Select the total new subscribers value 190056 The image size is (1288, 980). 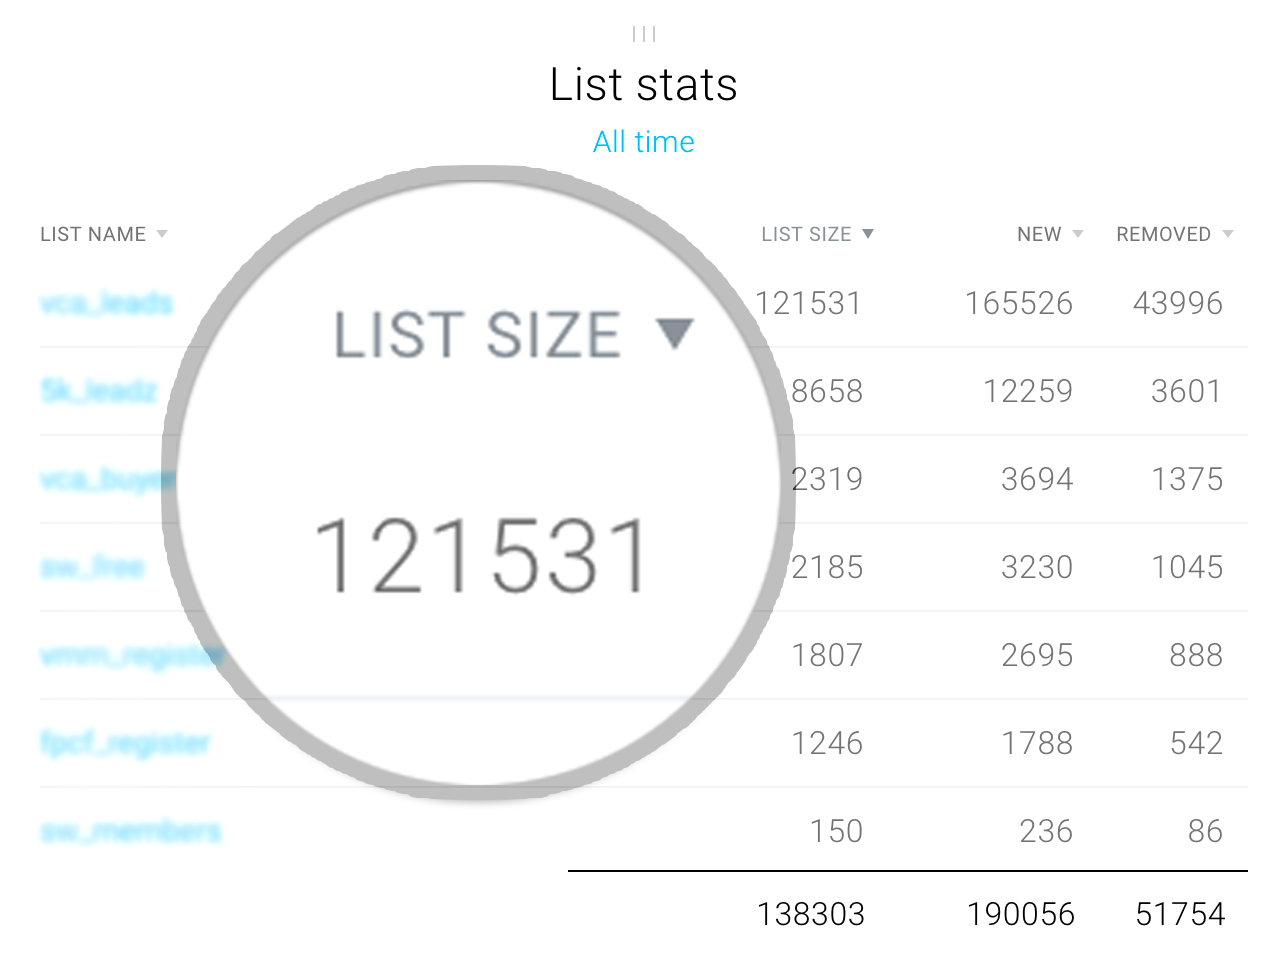(x=1019, y=913)
